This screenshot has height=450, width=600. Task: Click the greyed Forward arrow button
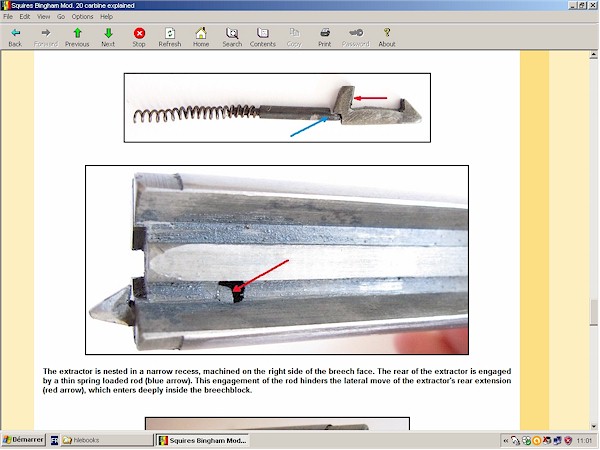coord(46,37)
